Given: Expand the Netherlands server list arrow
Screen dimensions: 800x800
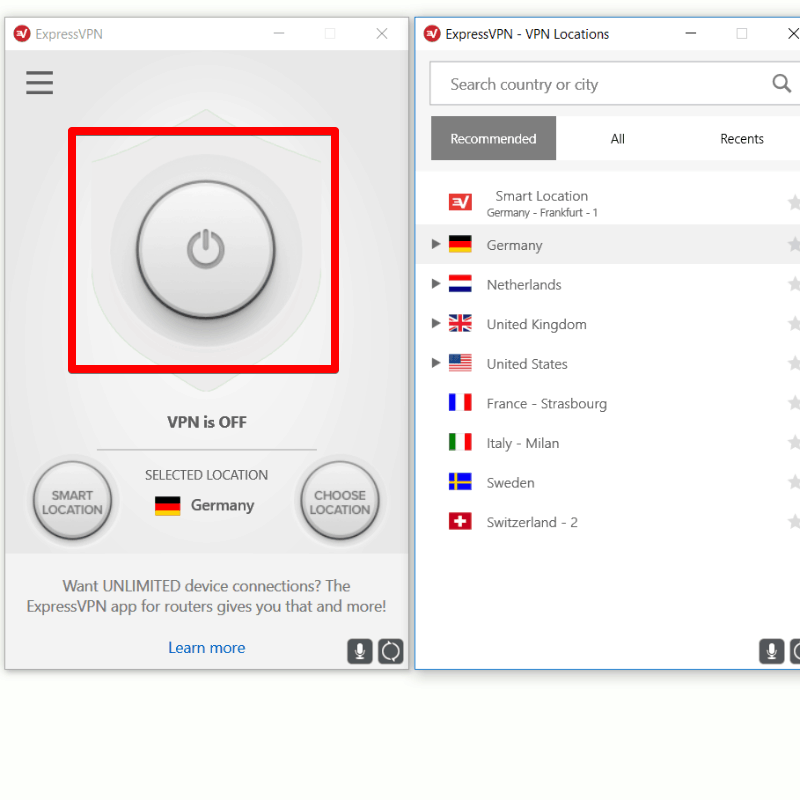Looking at the screenshot, I should point(436,283).
